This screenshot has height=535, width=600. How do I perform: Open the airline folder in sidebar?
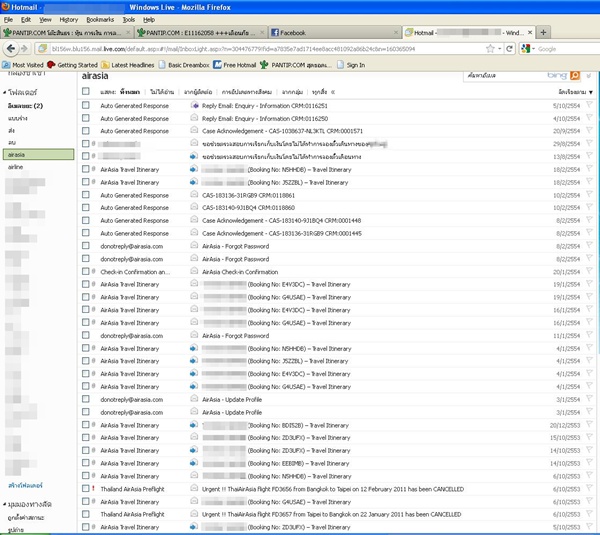pyautogui.click(x=15, y=167)
